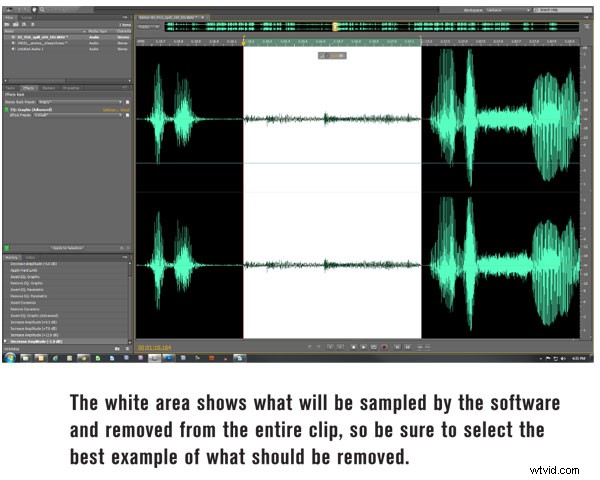This screenshot has height=480, width=600.
Task: Open Windows Start menu orb
Action: pyautogui.click(x=9, y=358)
